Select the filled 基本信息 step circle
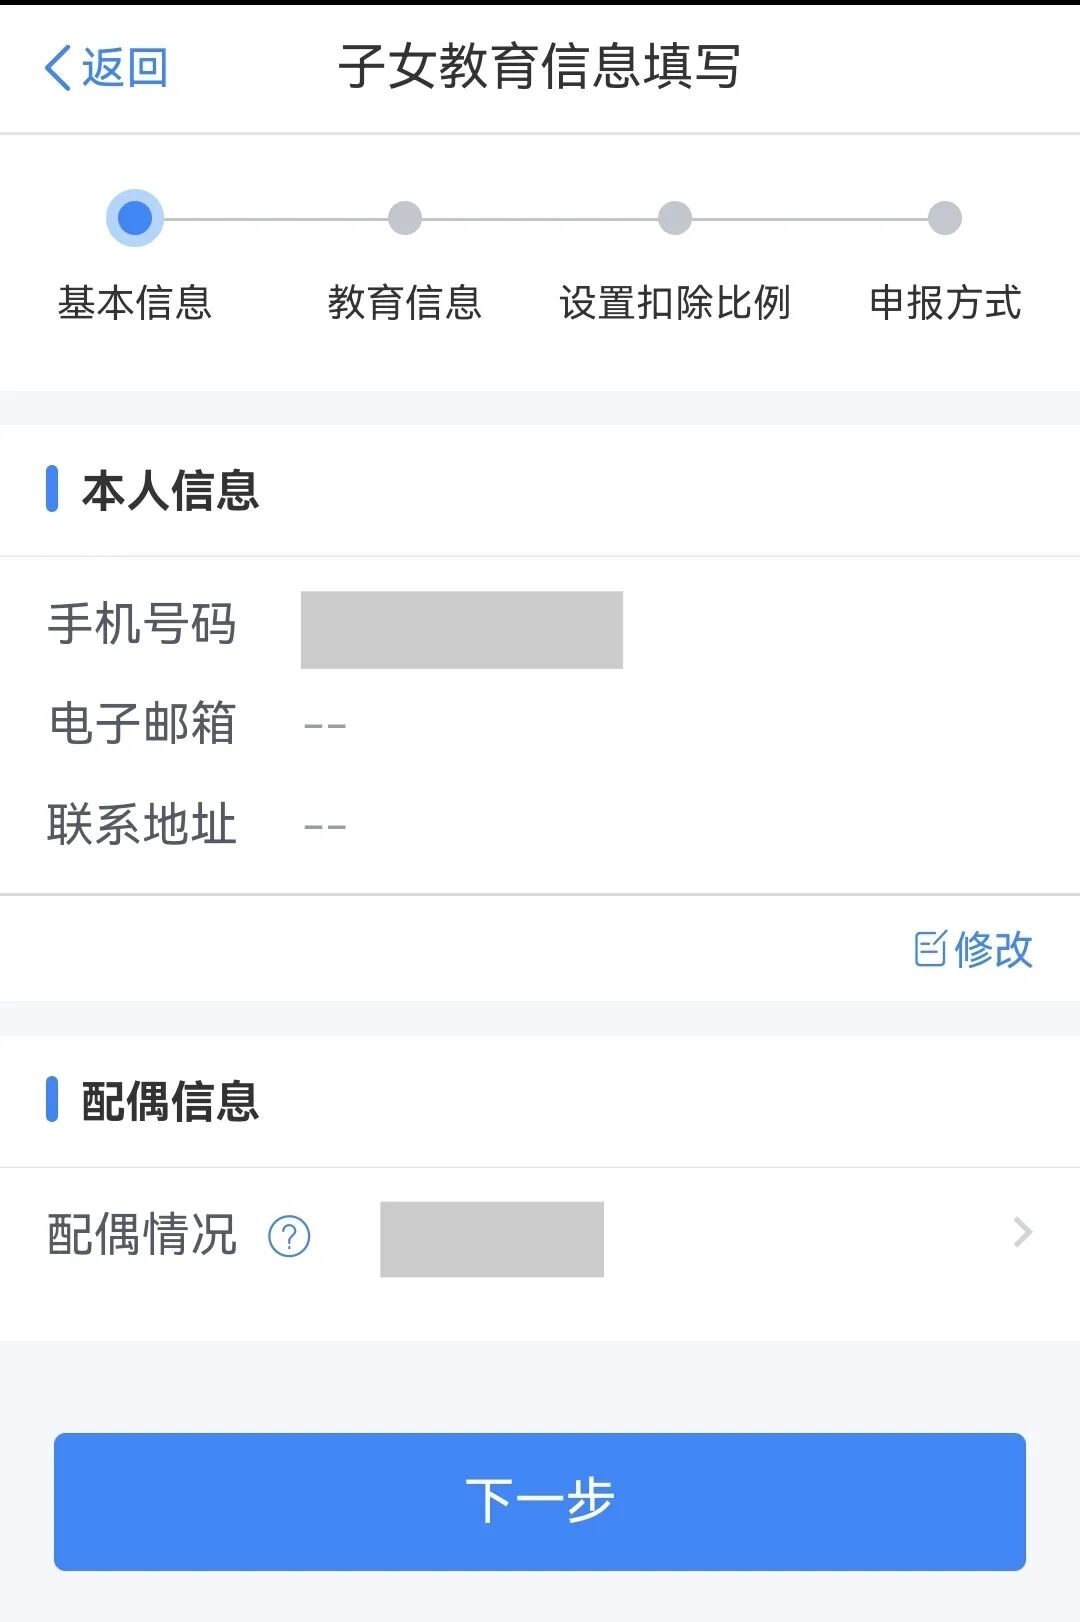The height and width of the screenshot is (1622, 1080). [x=135, y=217]
